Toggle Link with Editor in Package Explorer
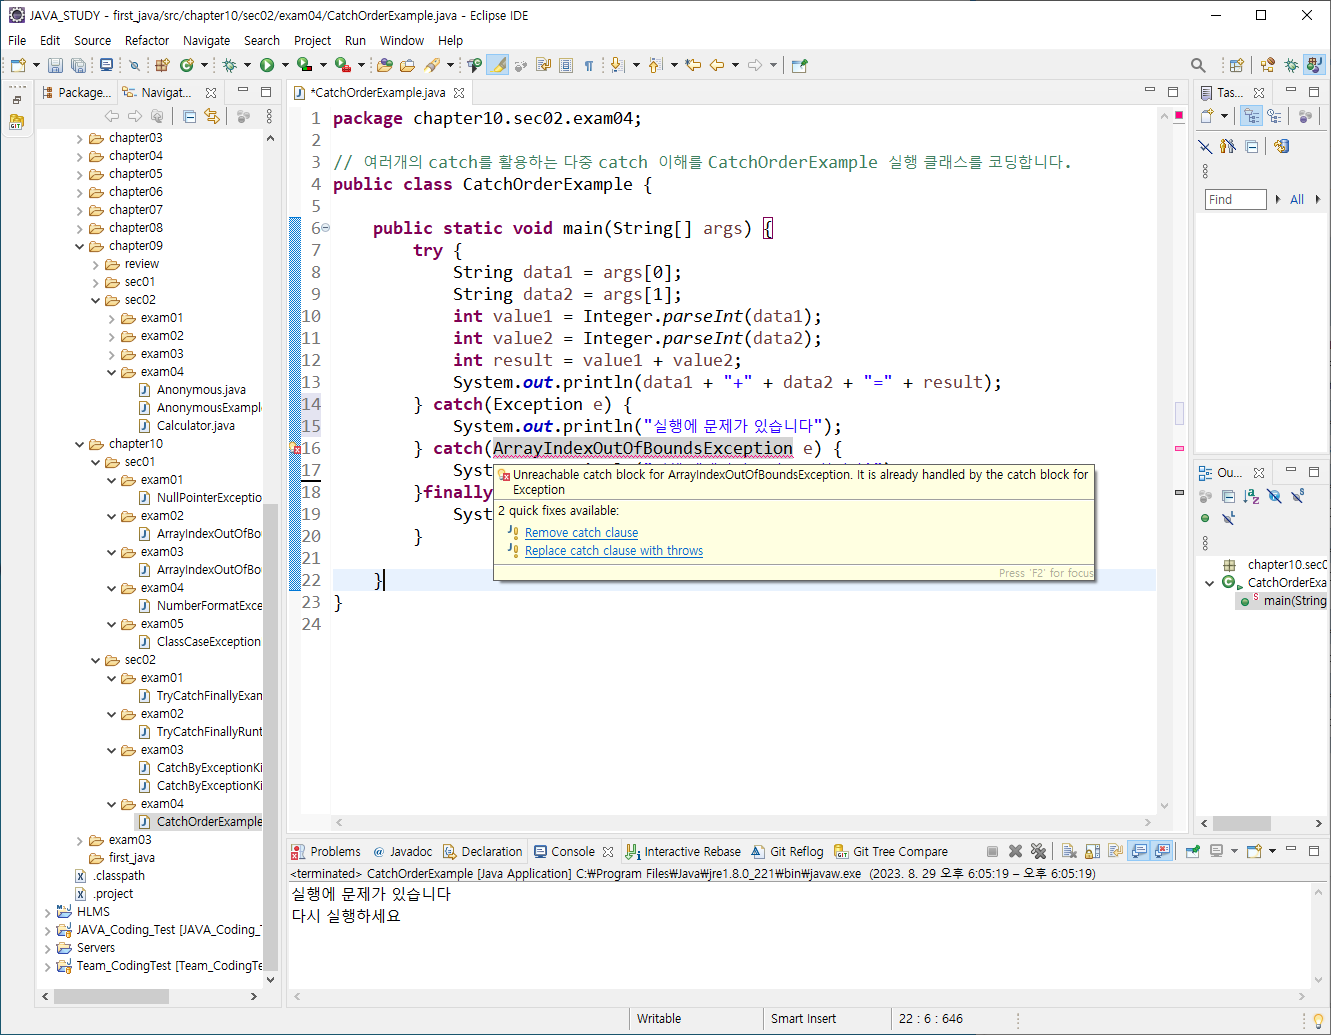This screenshot has width=1331, height=1035. point(211,116)
